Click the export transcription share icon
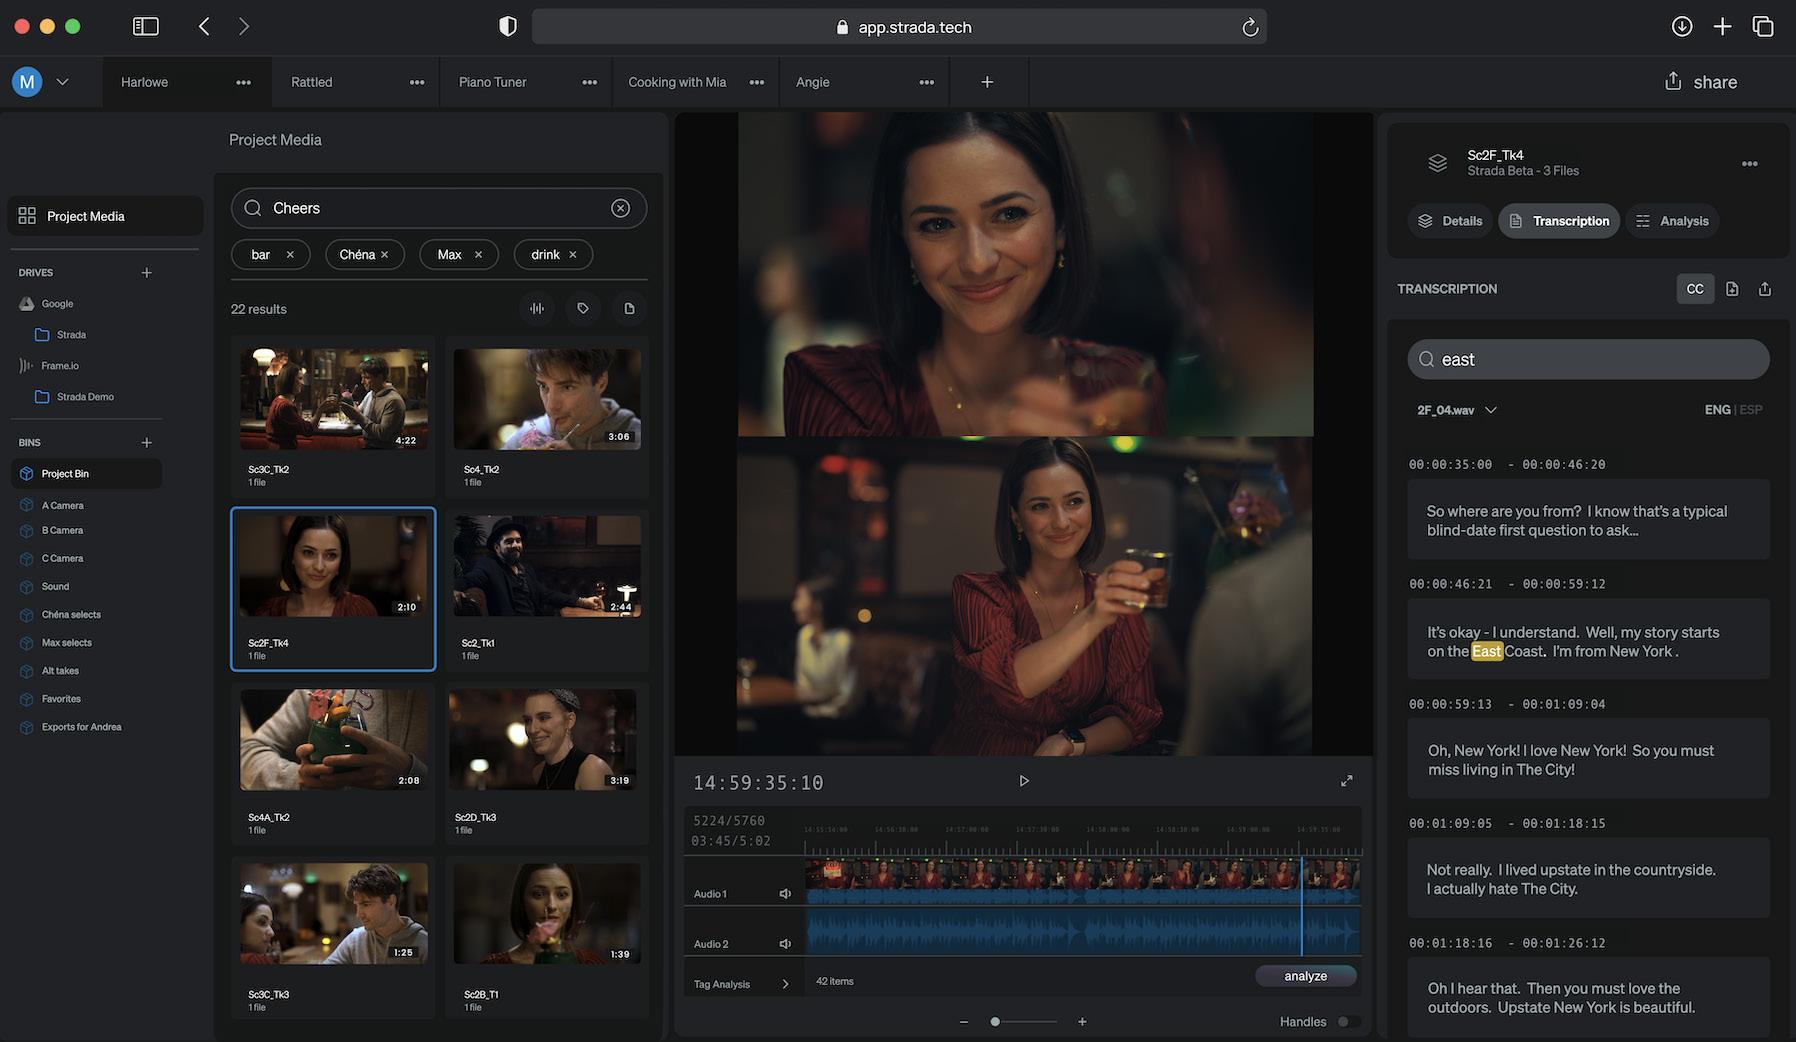This screenshot has height=1042, width=1796. coord(1765,289)
